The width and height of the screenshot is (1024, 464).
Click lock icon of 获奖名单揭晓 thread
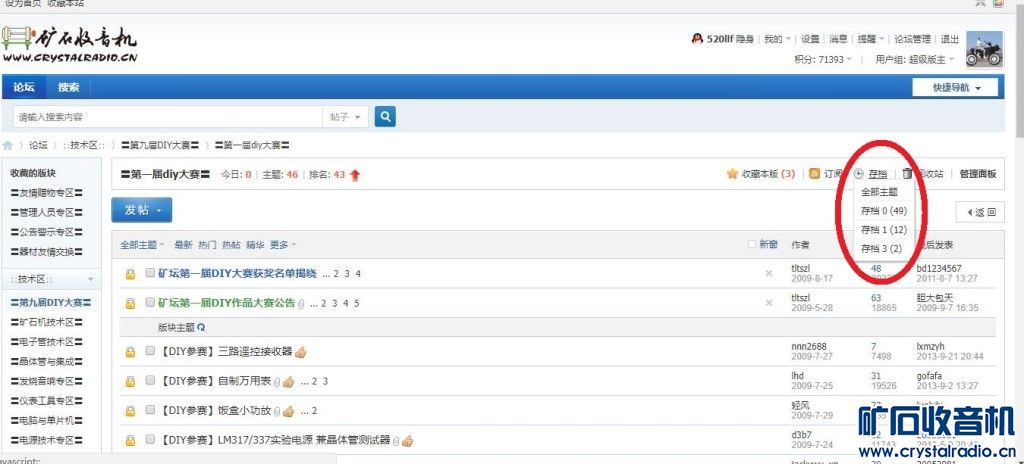[x=130, y=274]
